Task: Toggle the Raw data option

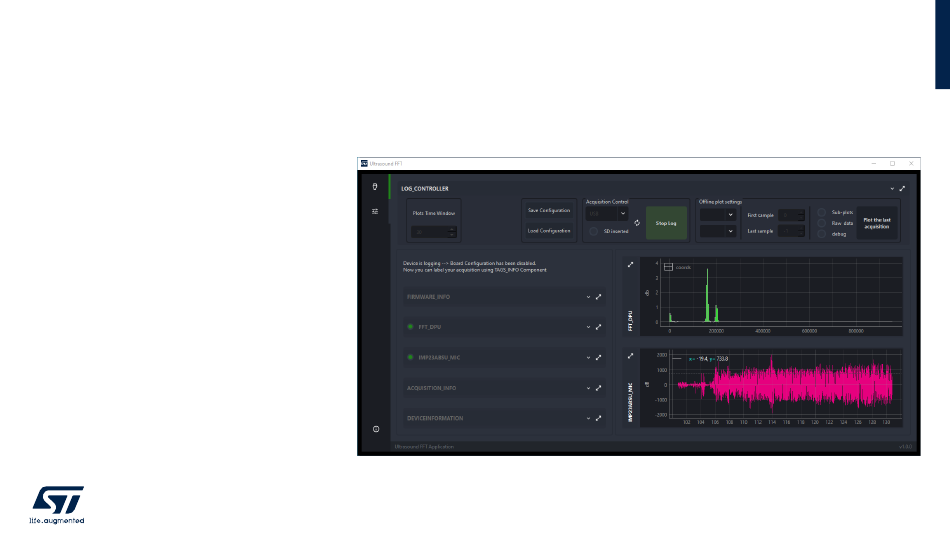Action: pos(821,223)
